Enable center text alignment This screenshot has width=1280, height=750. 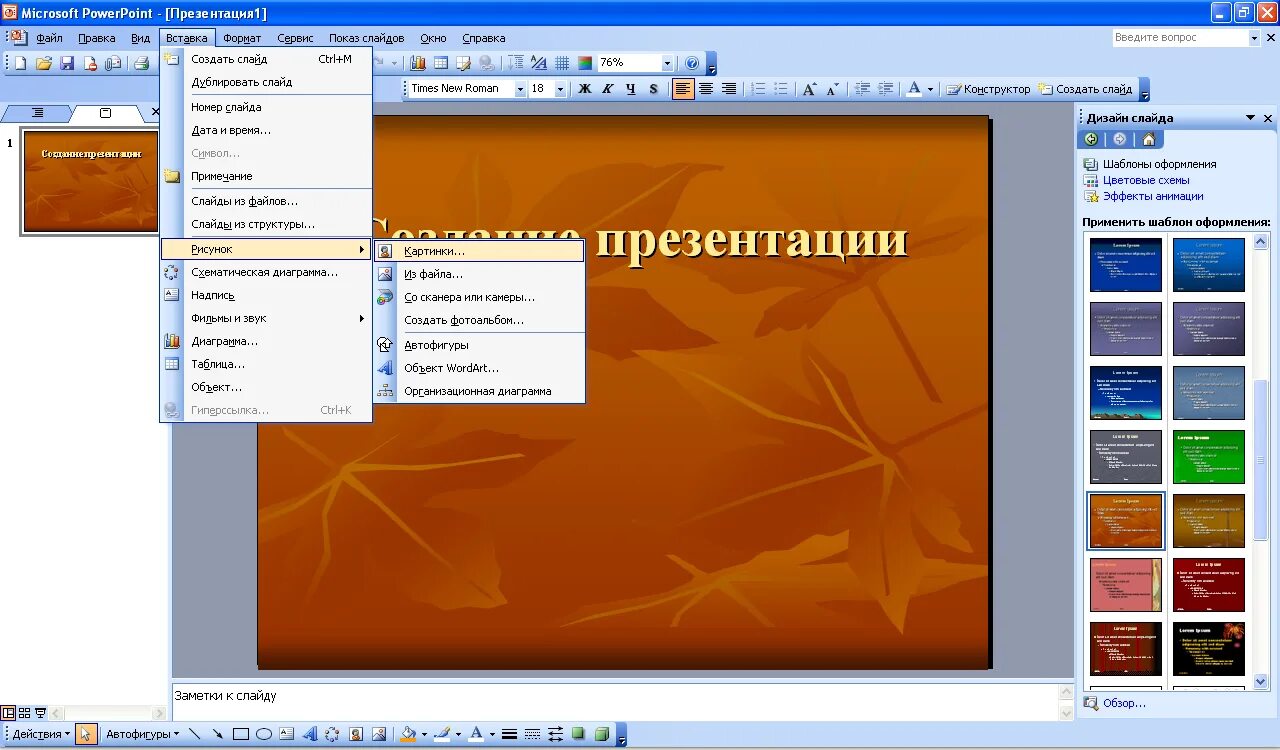pos(706,89)
